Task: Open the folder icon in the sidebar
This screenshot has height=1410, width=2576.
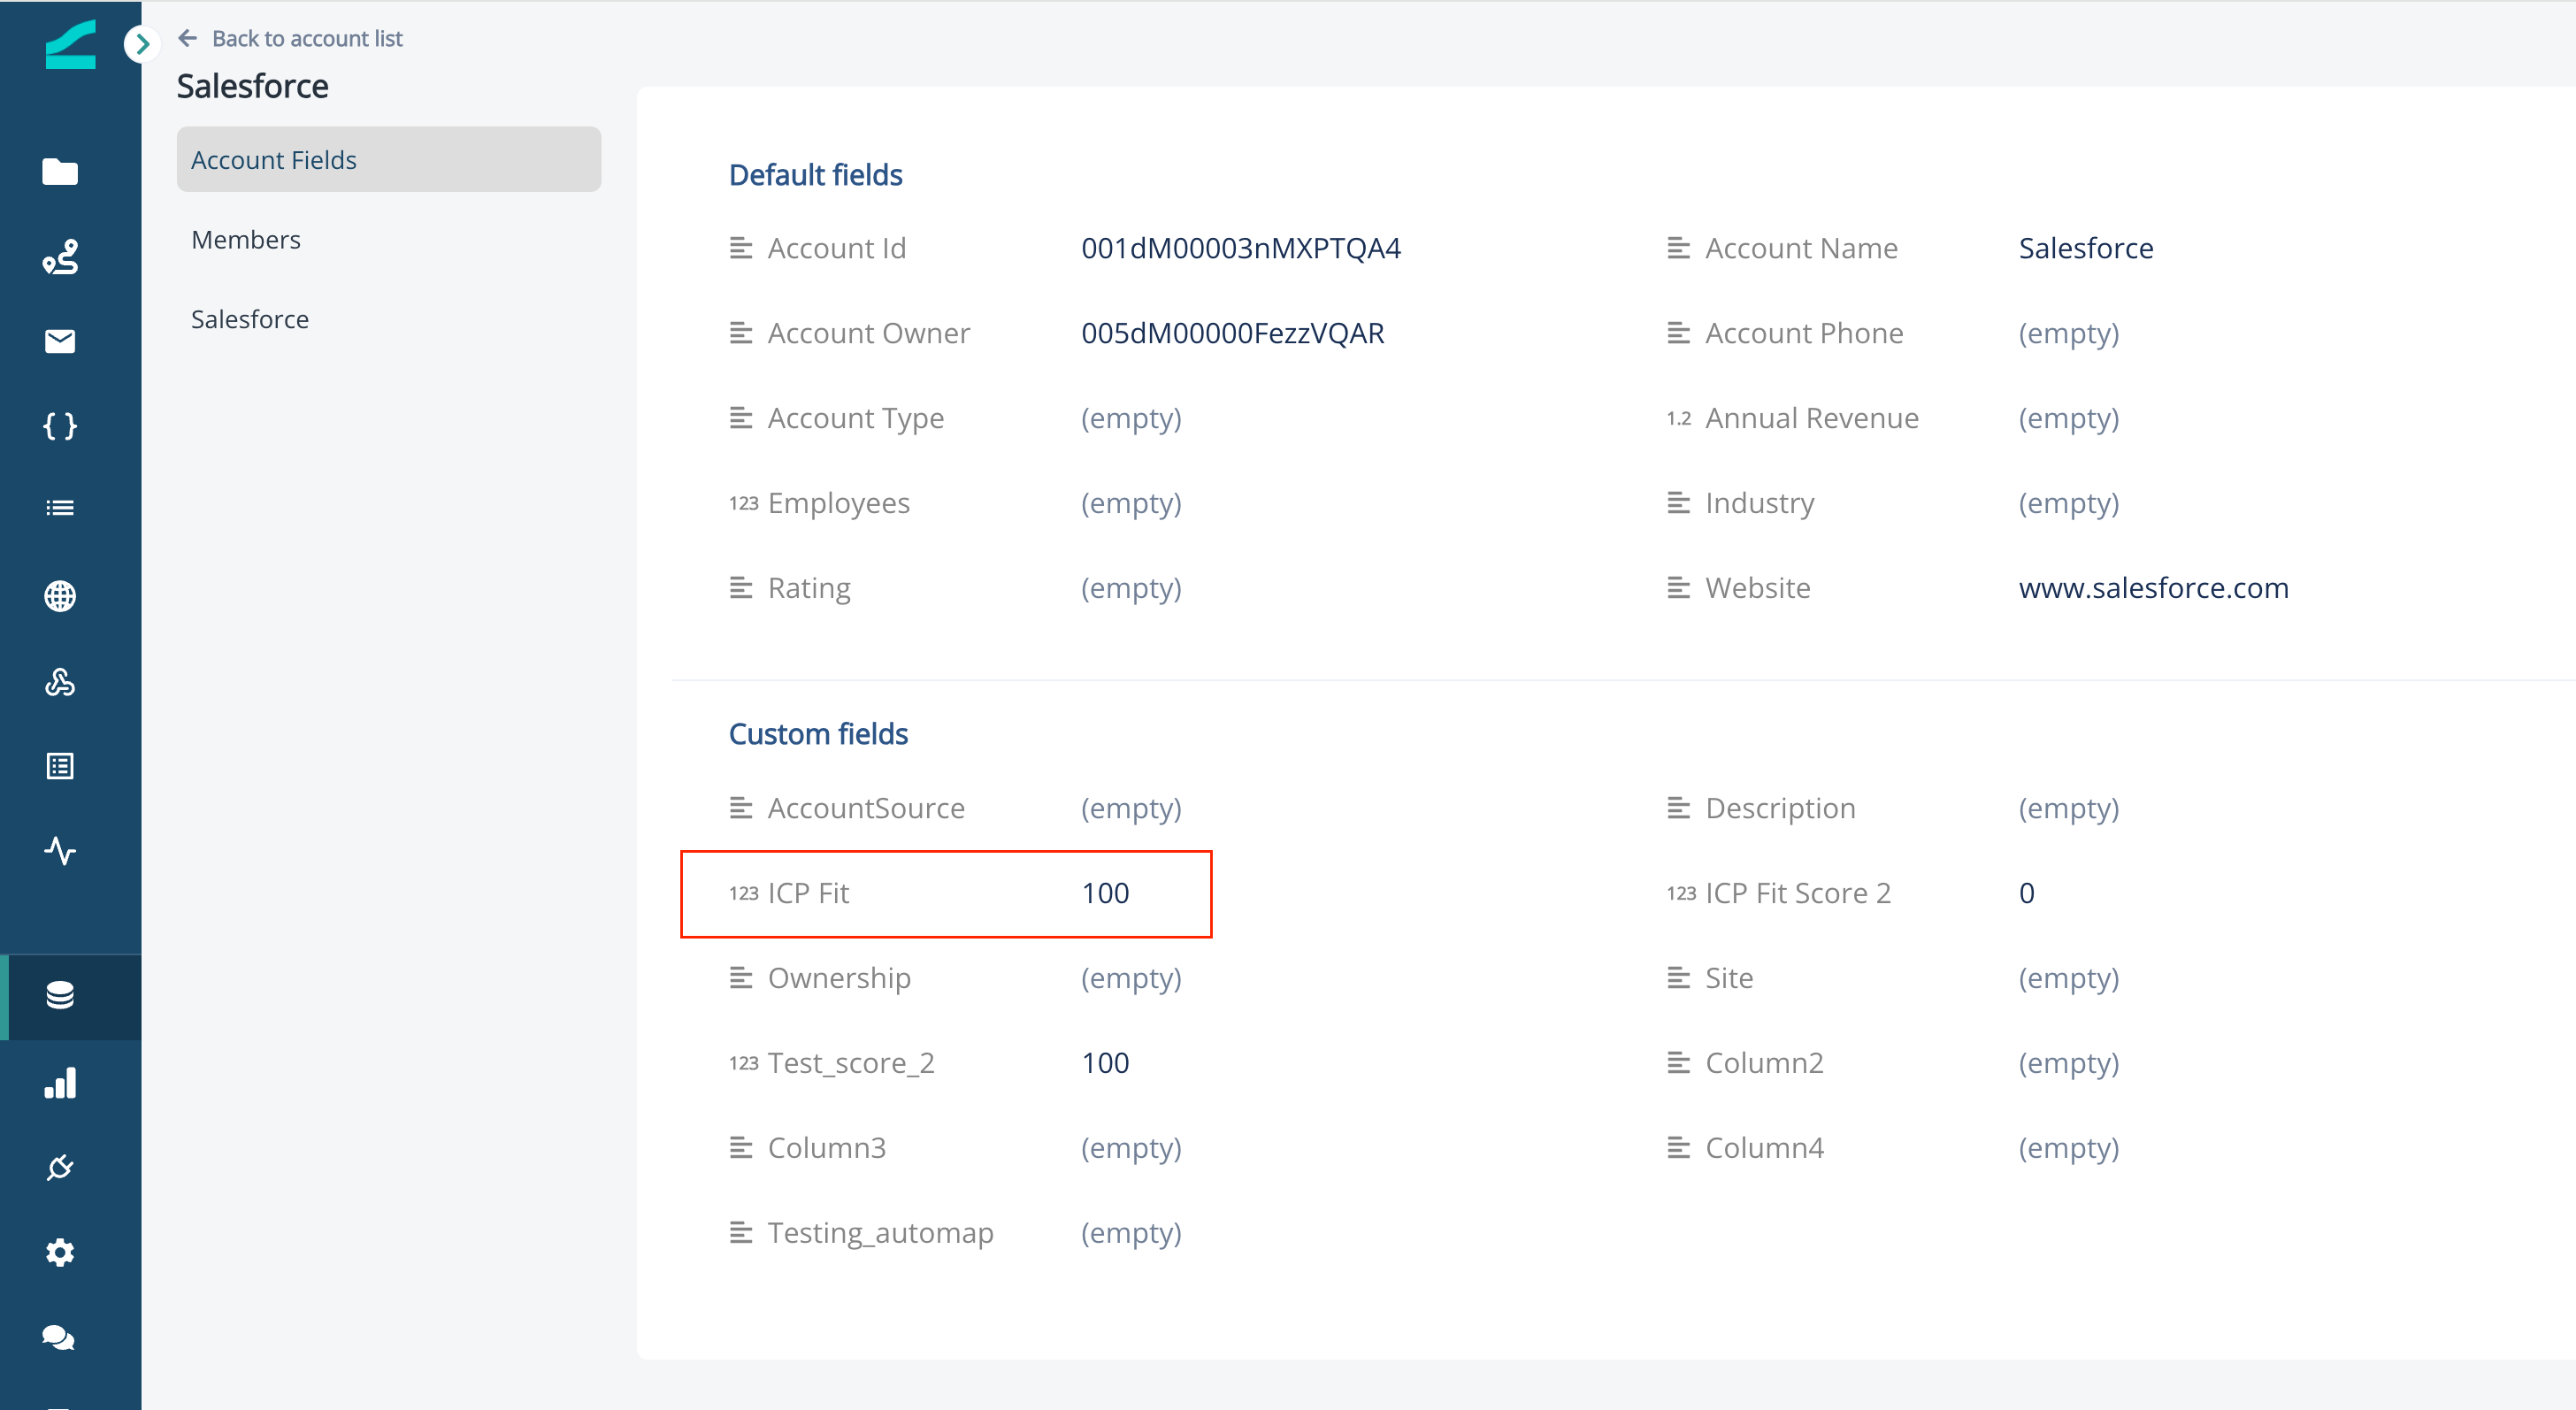Action: click(60, 172)
